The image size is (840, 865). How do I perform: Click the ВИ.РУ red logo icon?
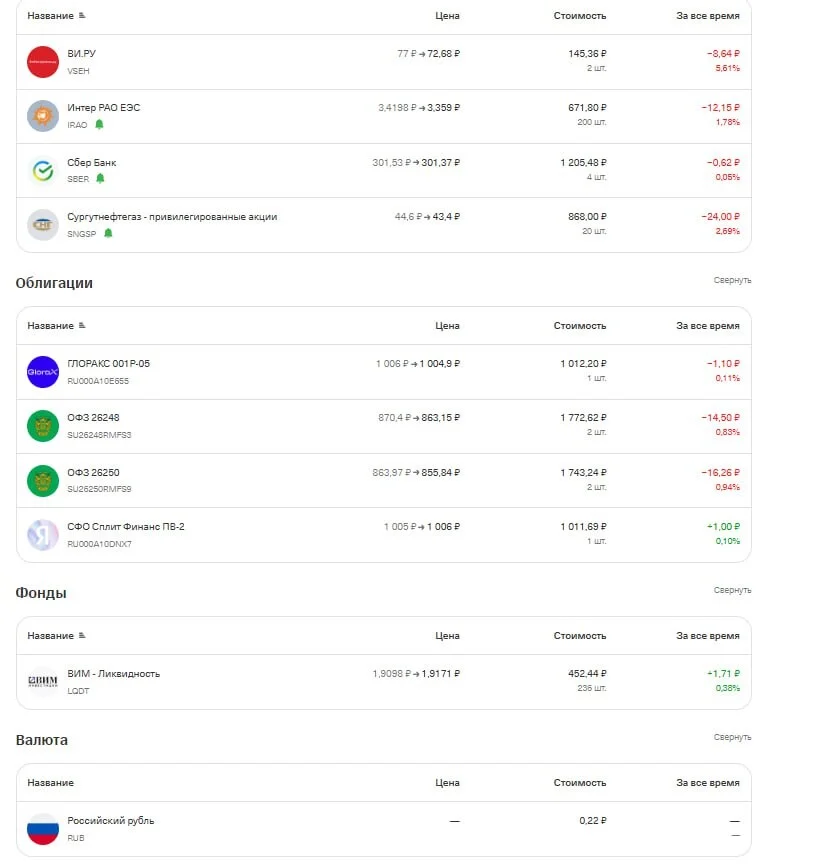[42, 62]
